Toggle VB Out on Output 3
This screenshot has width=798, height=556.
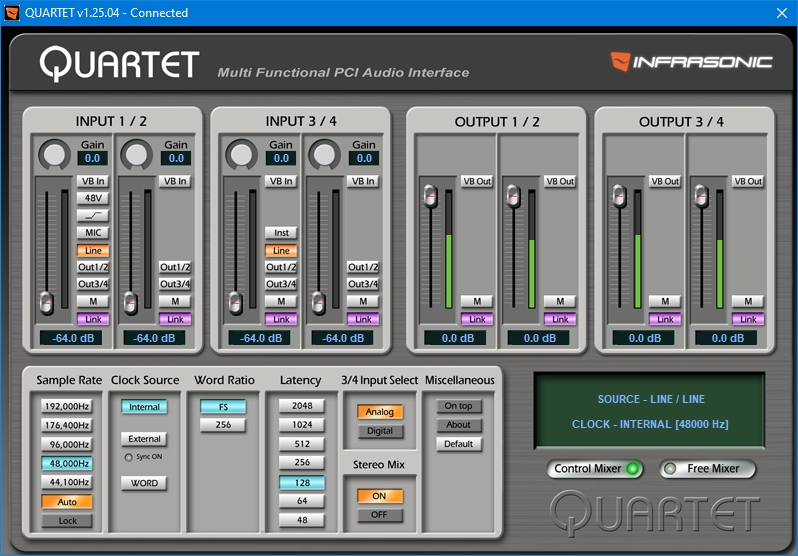point(665,181)
